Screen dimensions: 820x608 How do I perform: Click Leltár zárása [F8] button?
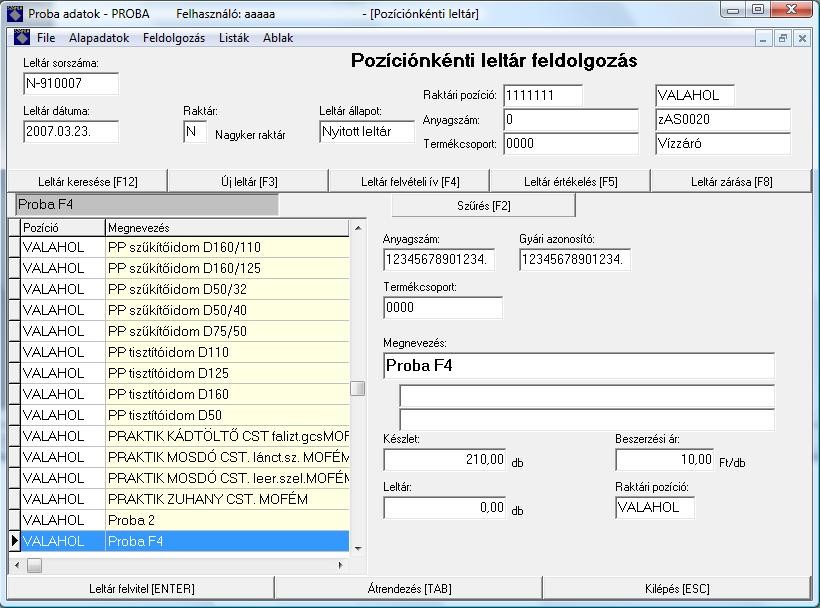(731, 181)
